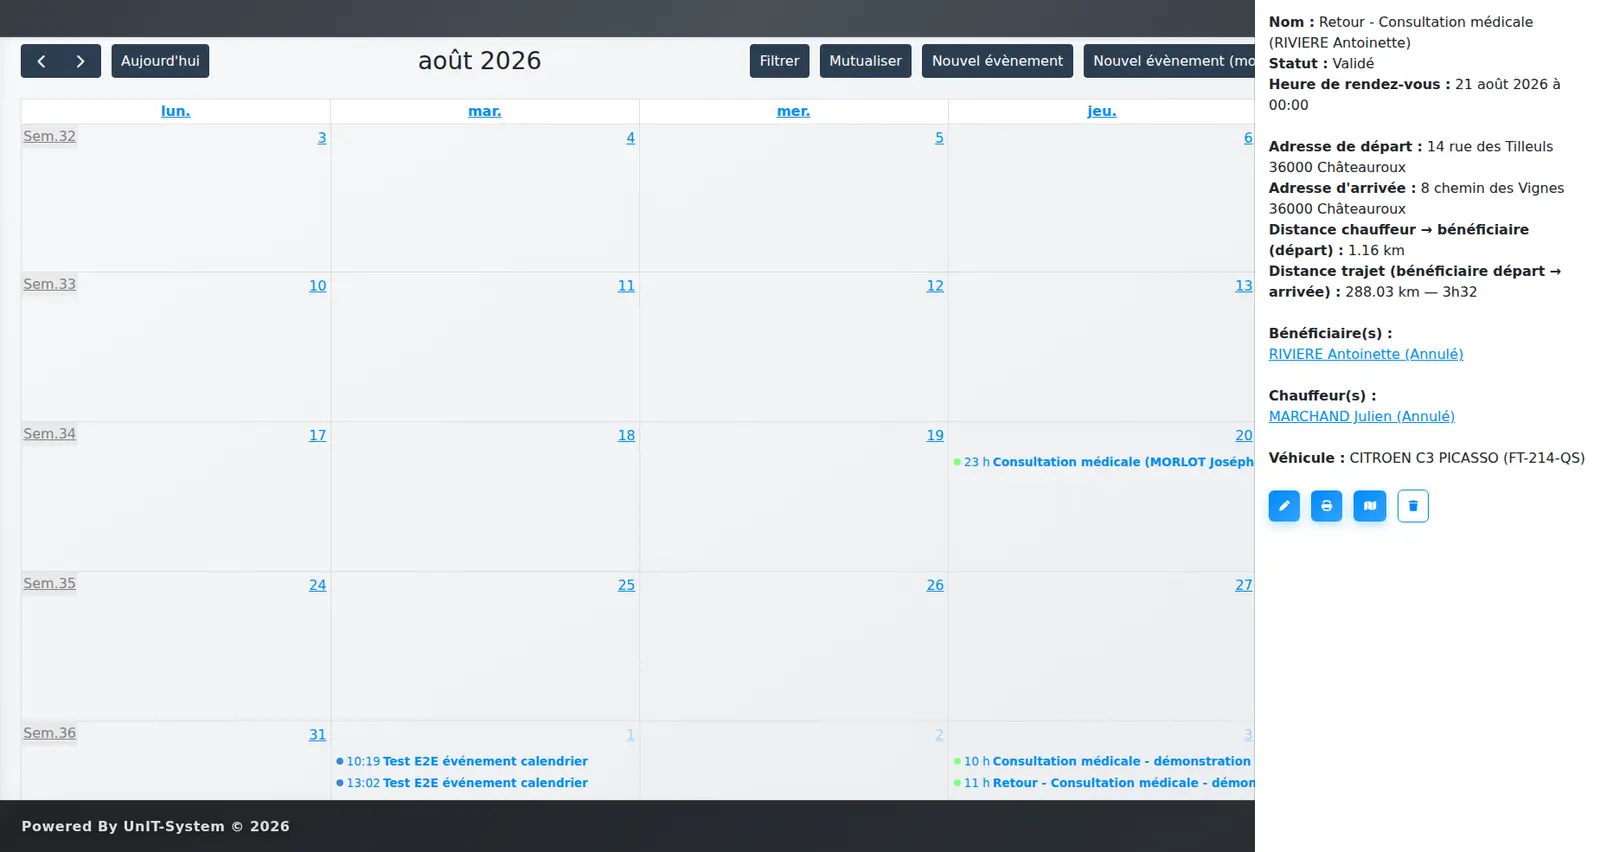The width and height of the screenshot is (1600, 852).
Task: Edit the event using the pencil icon
Action: coord(1284,506)
